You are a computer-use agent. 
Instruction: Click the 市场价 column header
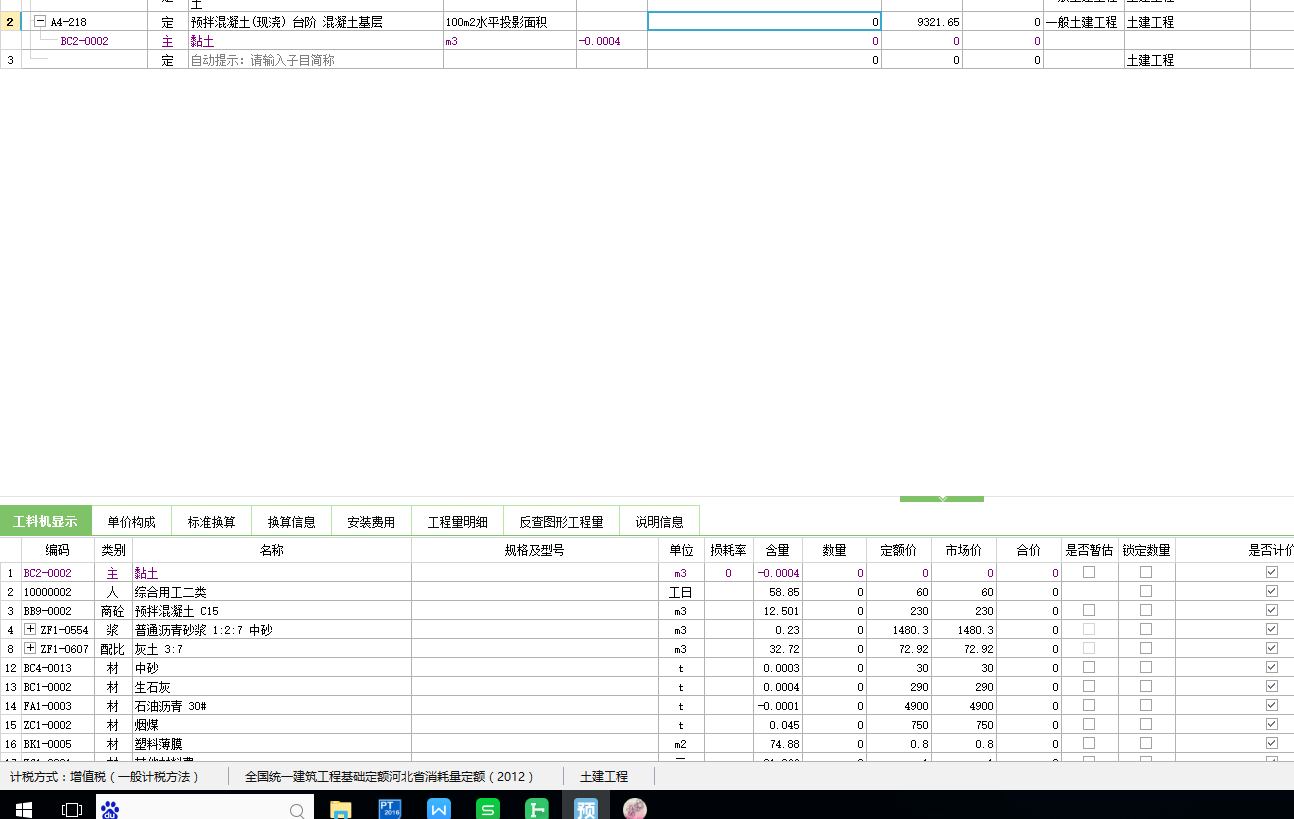click(x=964, y=550)
